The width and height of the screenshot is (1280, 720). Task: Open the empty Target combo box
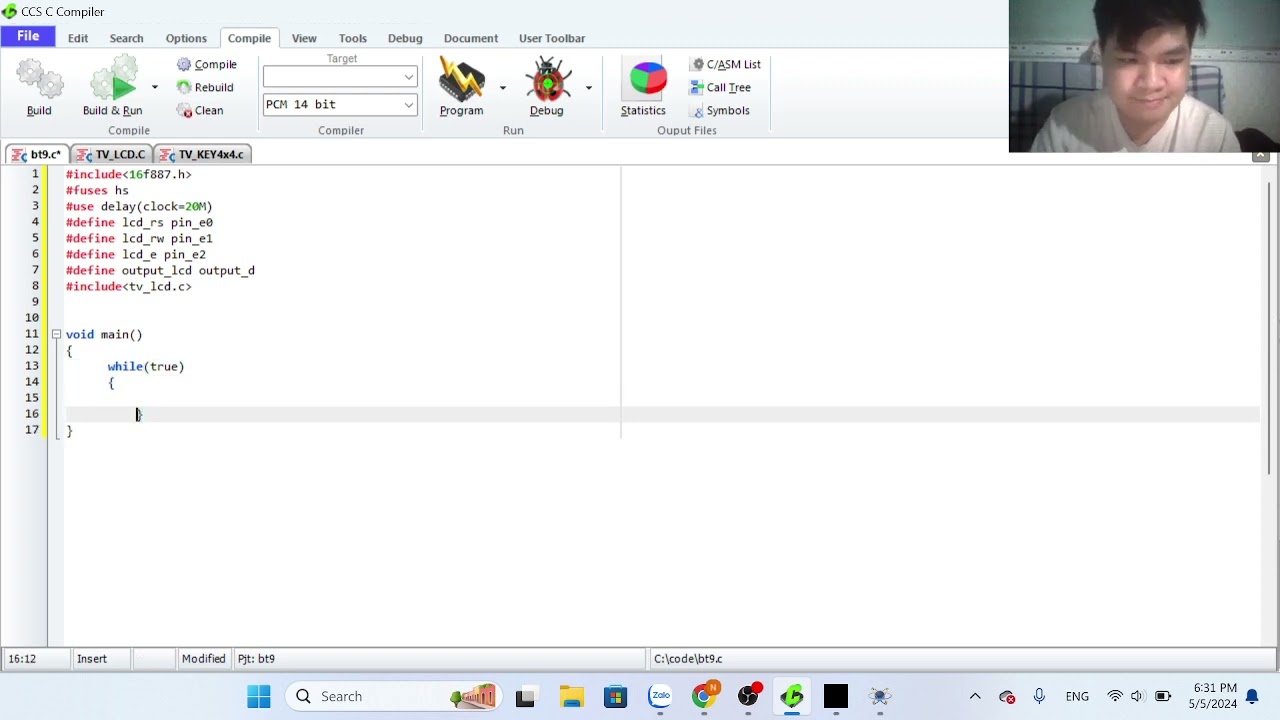point(339,77)
